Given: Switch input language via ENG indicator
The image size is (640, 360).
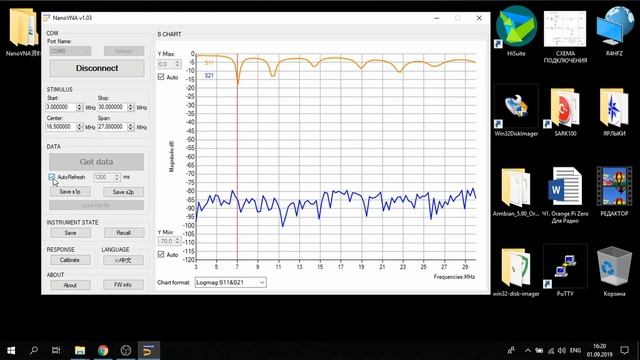Looking at the screenshot, I should tap(575, 350).
